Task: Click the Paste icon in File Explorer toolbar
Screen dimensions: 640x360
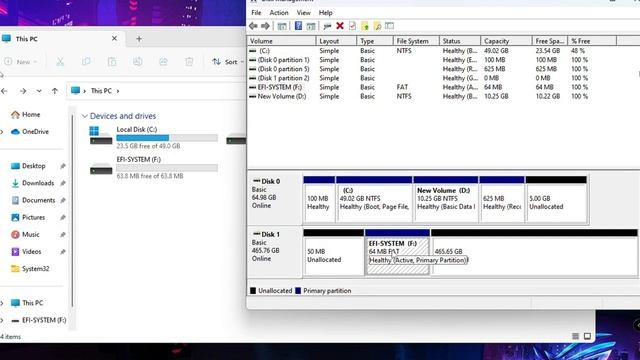Action: [x=112, y=62]
